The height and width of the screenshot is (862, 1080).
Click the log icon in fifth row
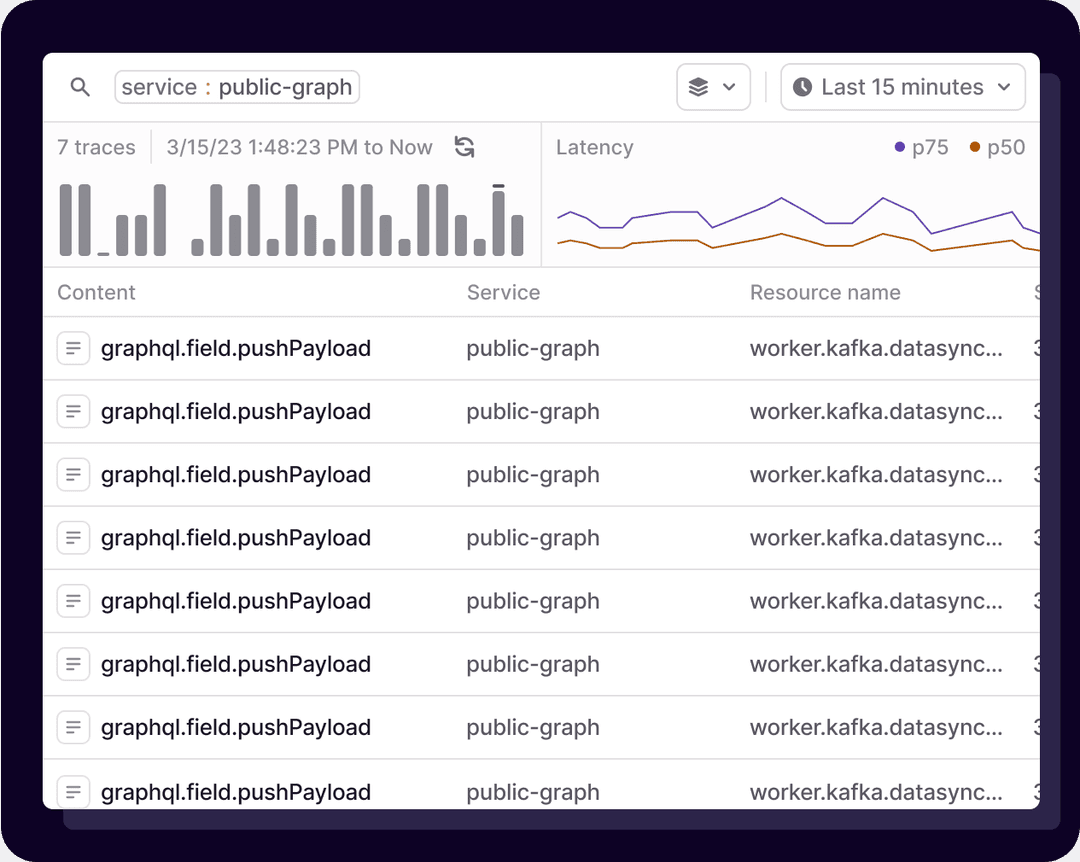(x=73, y=601)
